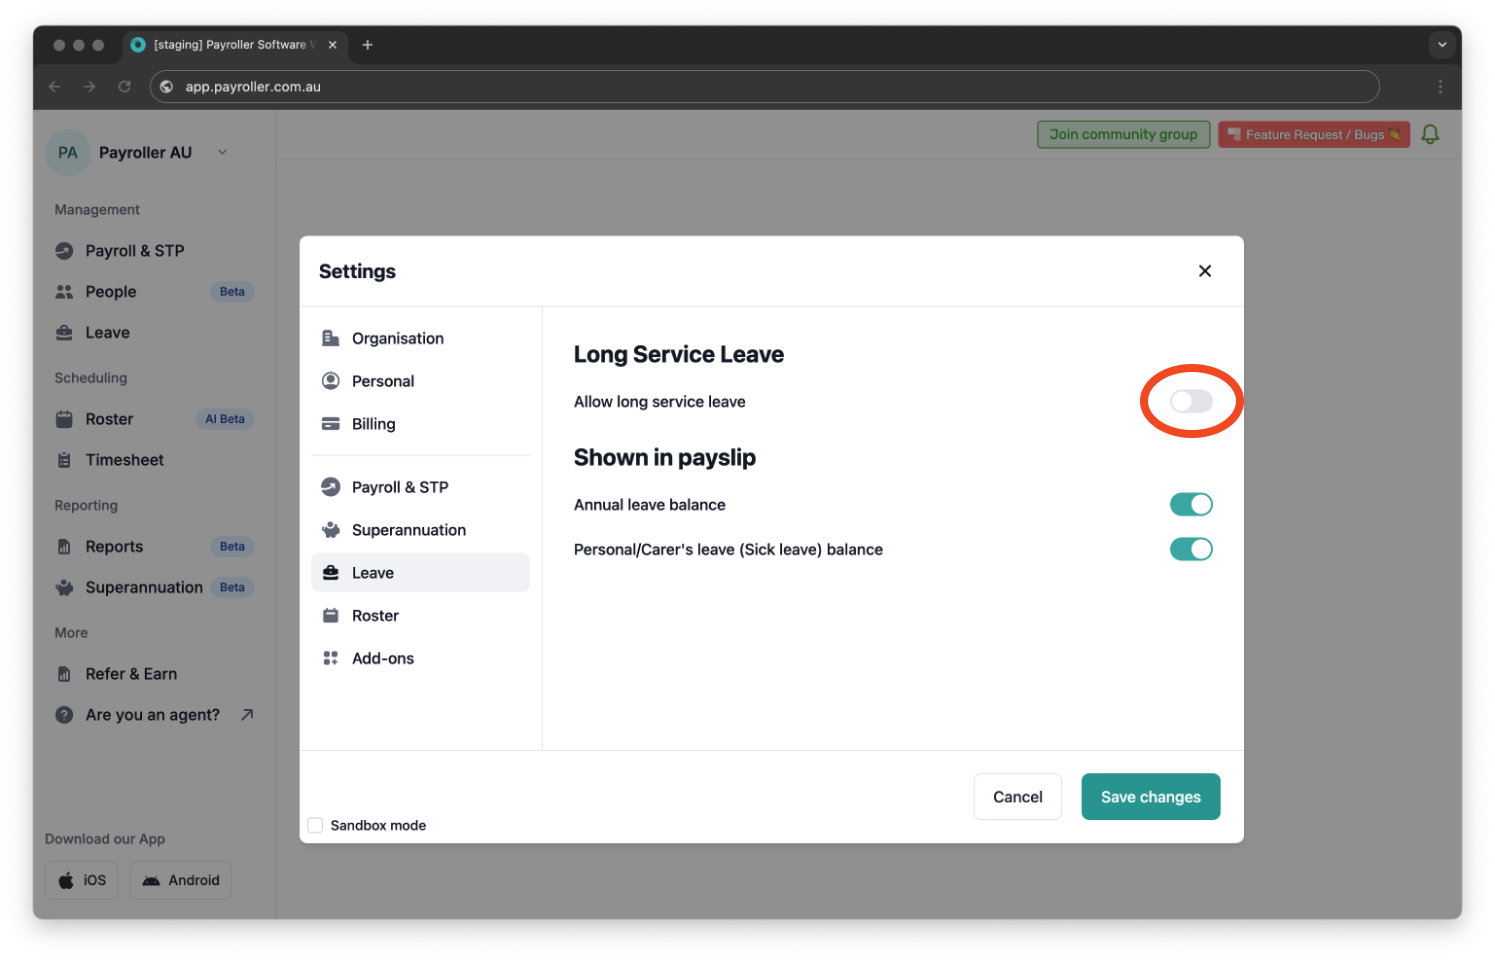Click the Join community group button

point(1123,133)
